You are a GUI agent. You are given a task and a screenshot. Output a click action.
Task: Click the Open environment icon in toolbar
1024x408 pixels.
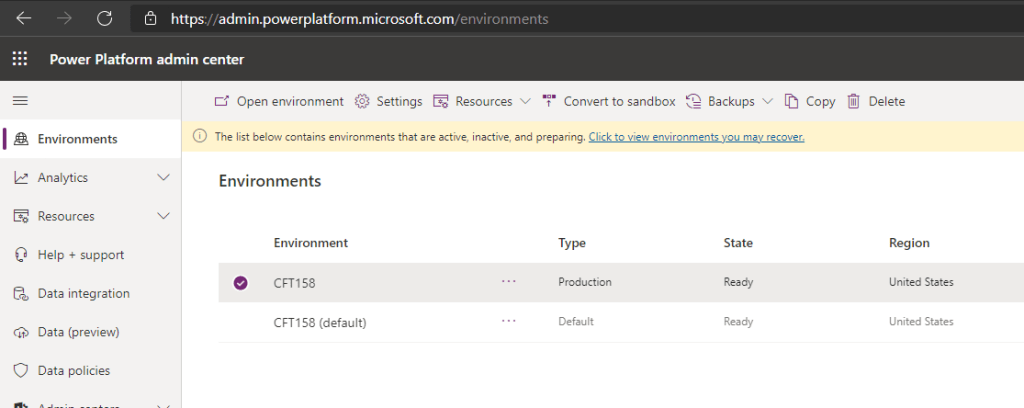click(x=222, y=101)
